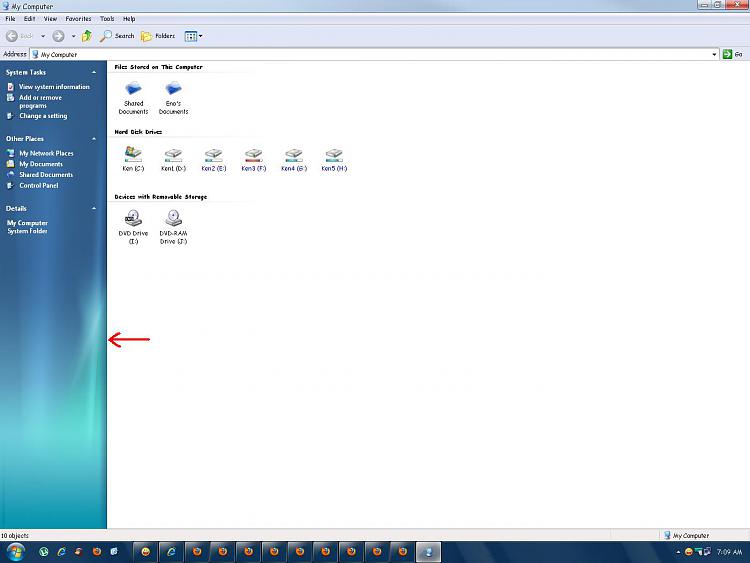Select the Ken (C:) system drive
Viewport: 750px width, 563px height.
point(133,159)
